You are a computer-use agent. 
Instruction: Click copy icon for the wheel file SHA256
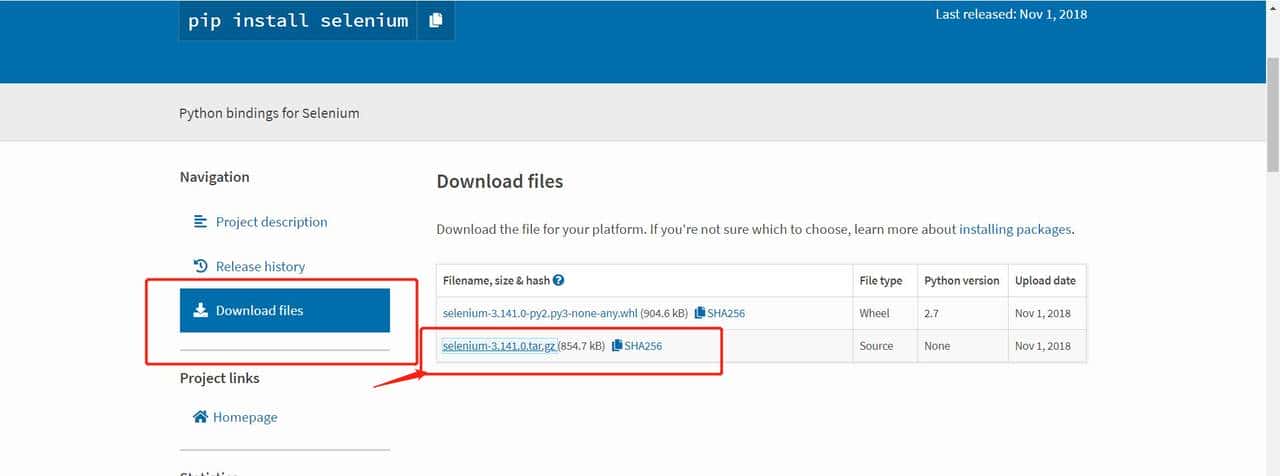700,314
